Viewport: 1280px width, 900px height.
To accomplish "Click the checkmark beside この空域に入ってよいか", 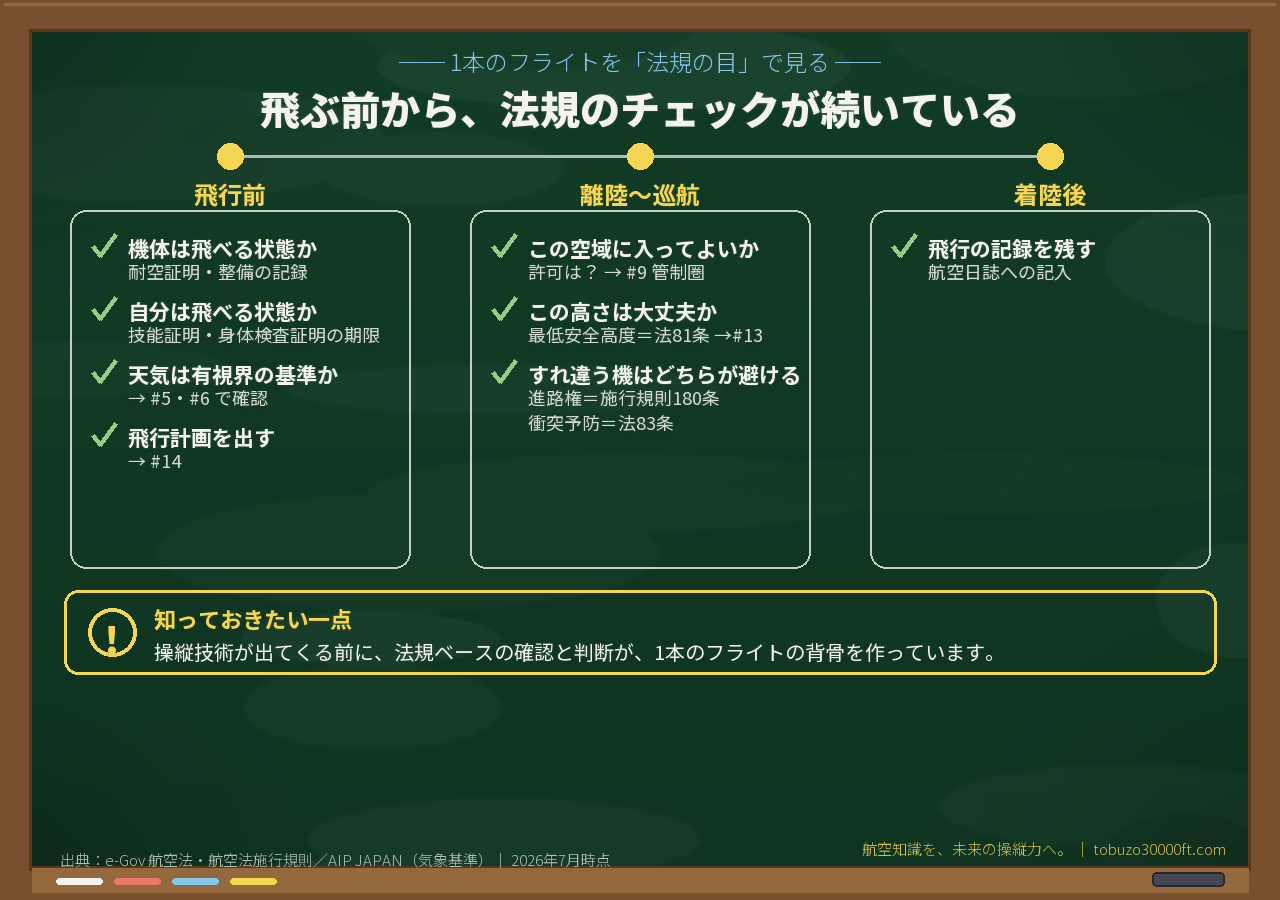I will 504,246.
